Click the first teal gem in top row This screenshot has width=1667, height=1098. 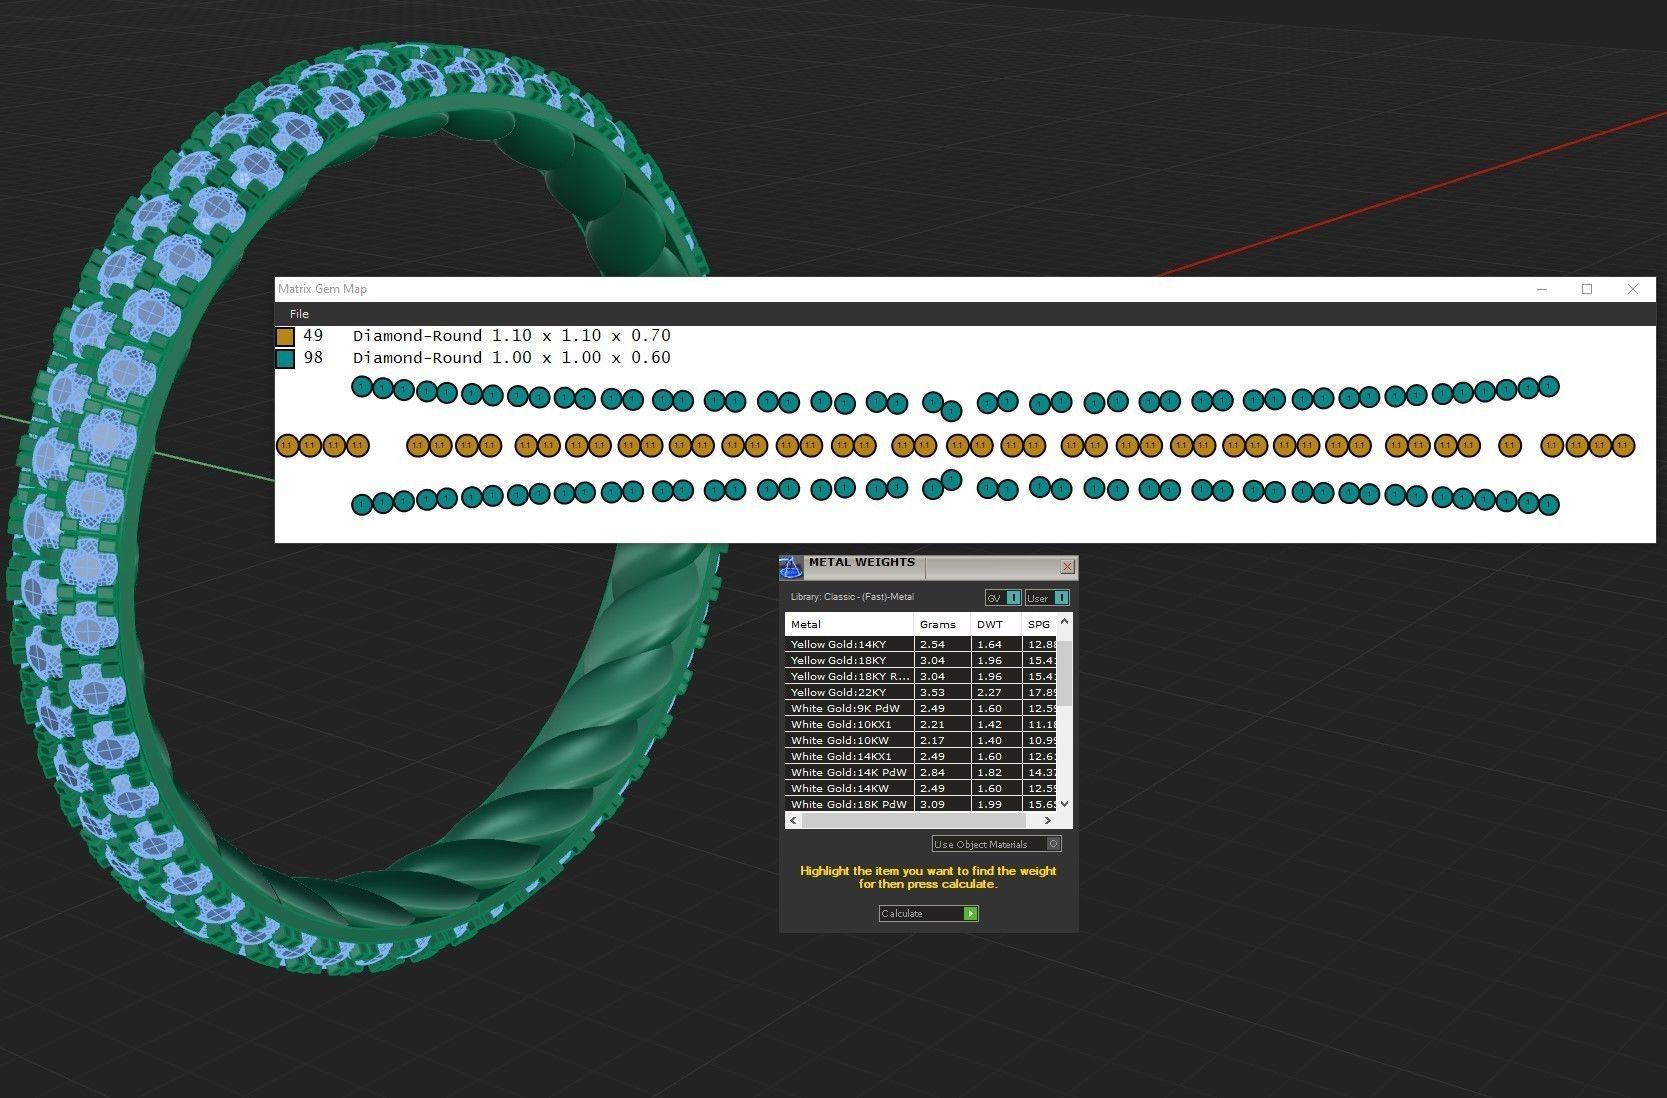pyautogui.click(x=362, y=387)
